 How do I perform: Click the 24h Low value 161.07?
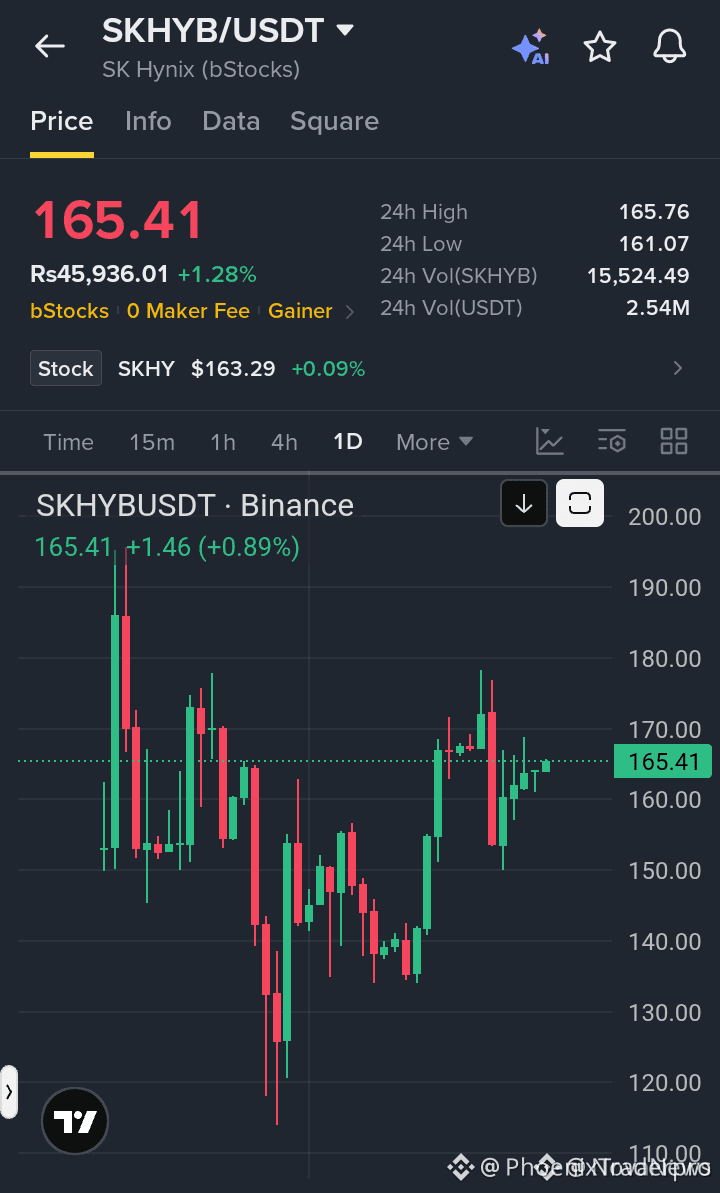[x=655, y=244]
